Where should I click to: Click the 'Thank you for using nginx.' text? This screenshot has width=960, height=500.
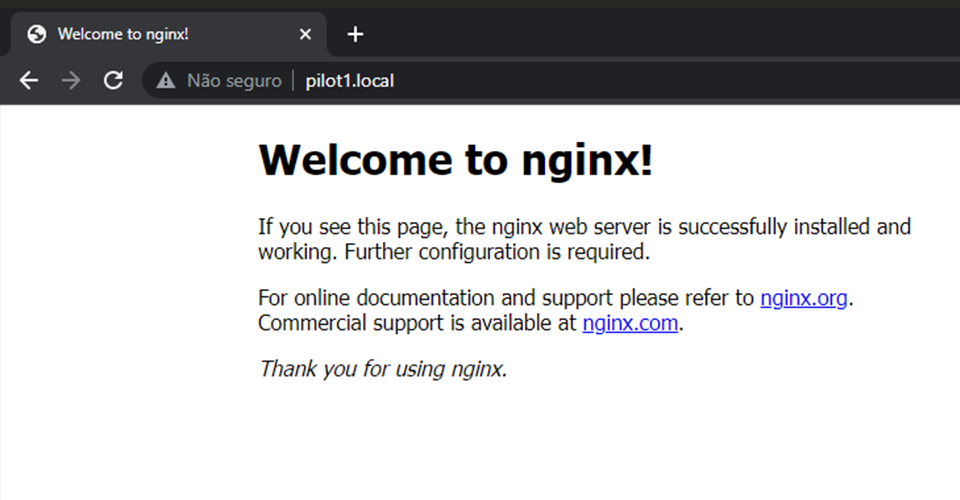383,369
